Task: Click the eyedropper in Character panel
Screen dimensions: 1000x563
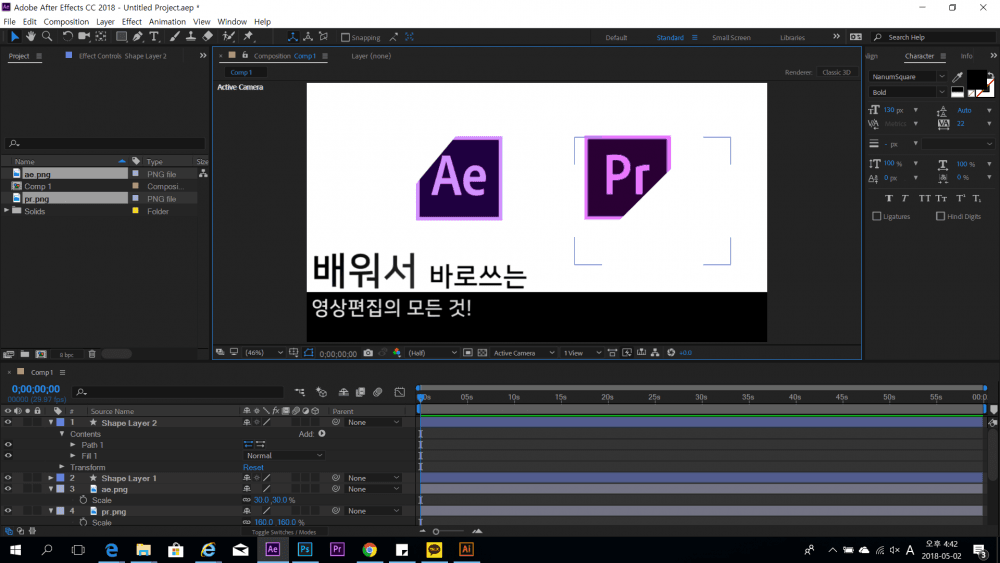Action: tap(957, 77)
